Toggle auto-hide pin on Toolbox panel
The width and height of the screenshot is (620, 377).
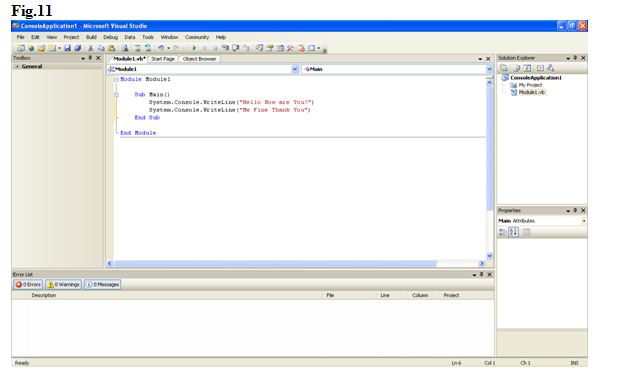click(91, 58)
